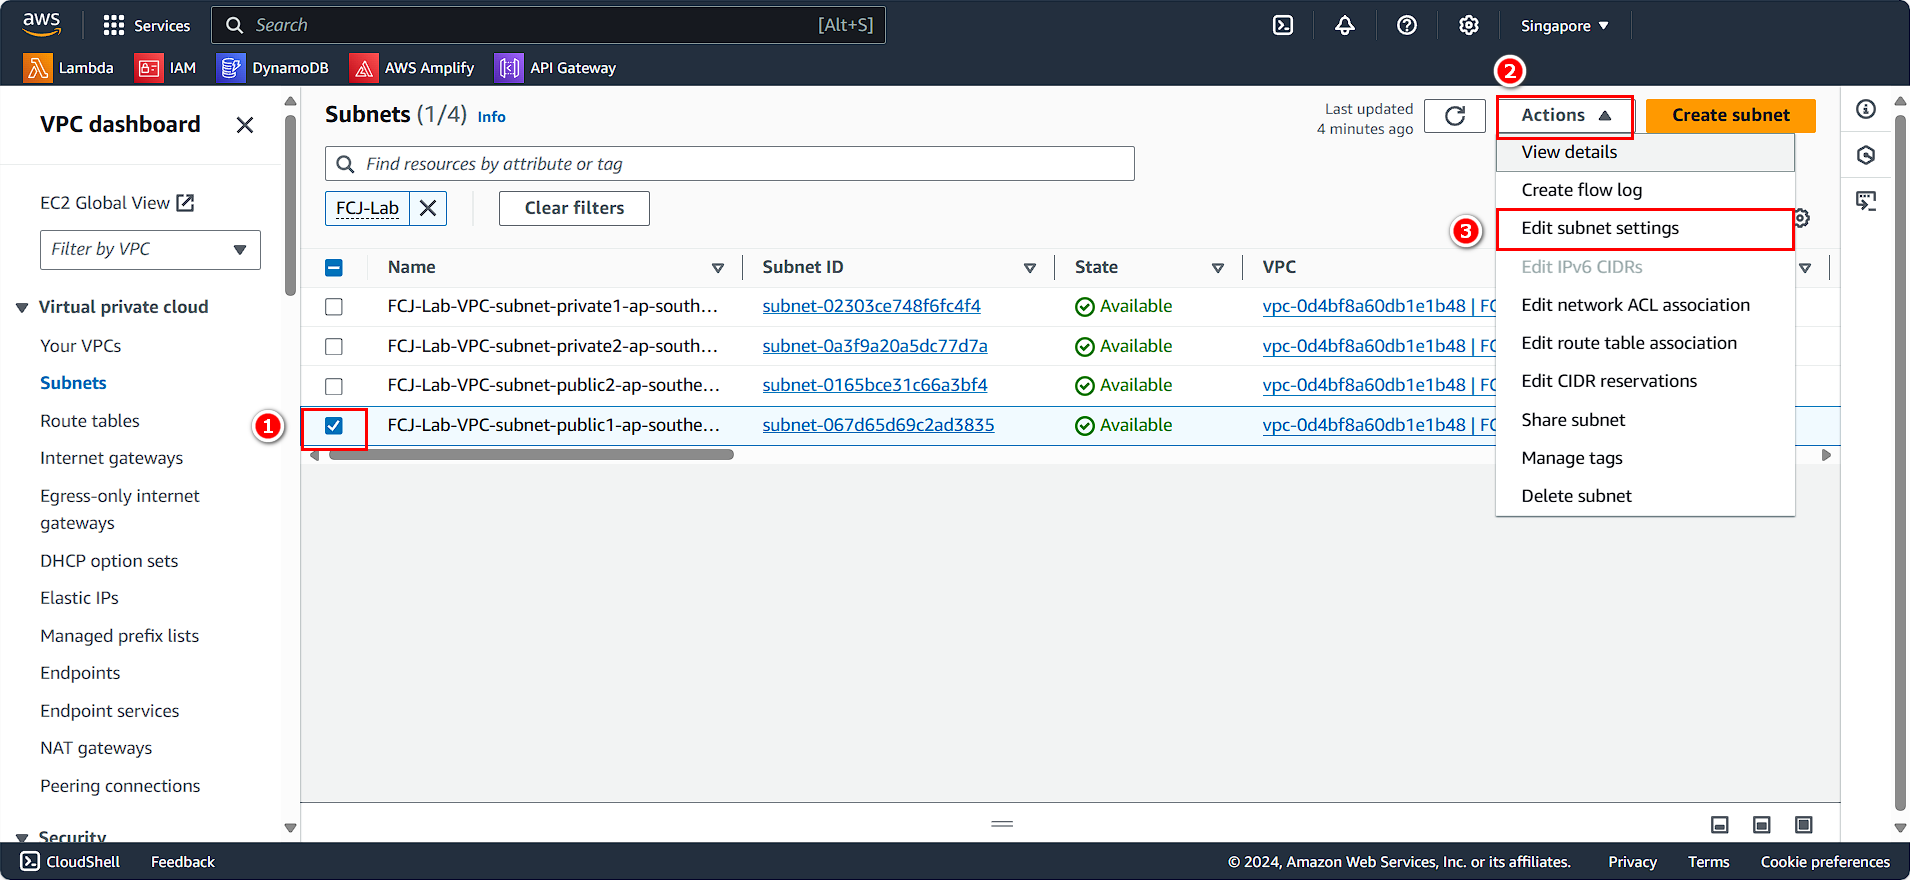Switch to bottom split panel layout
The image size is (1910, 880).
pyautogui.click(x=1720, y=825)
